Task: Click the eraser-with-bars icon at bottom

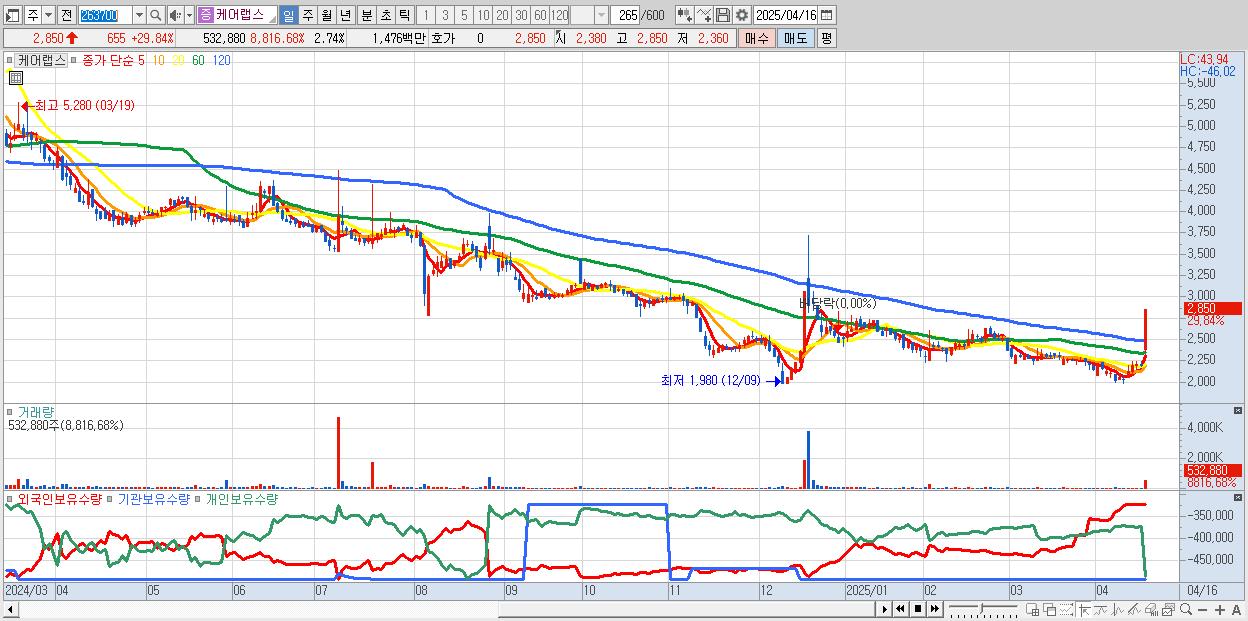Action: click(1151, 609)
